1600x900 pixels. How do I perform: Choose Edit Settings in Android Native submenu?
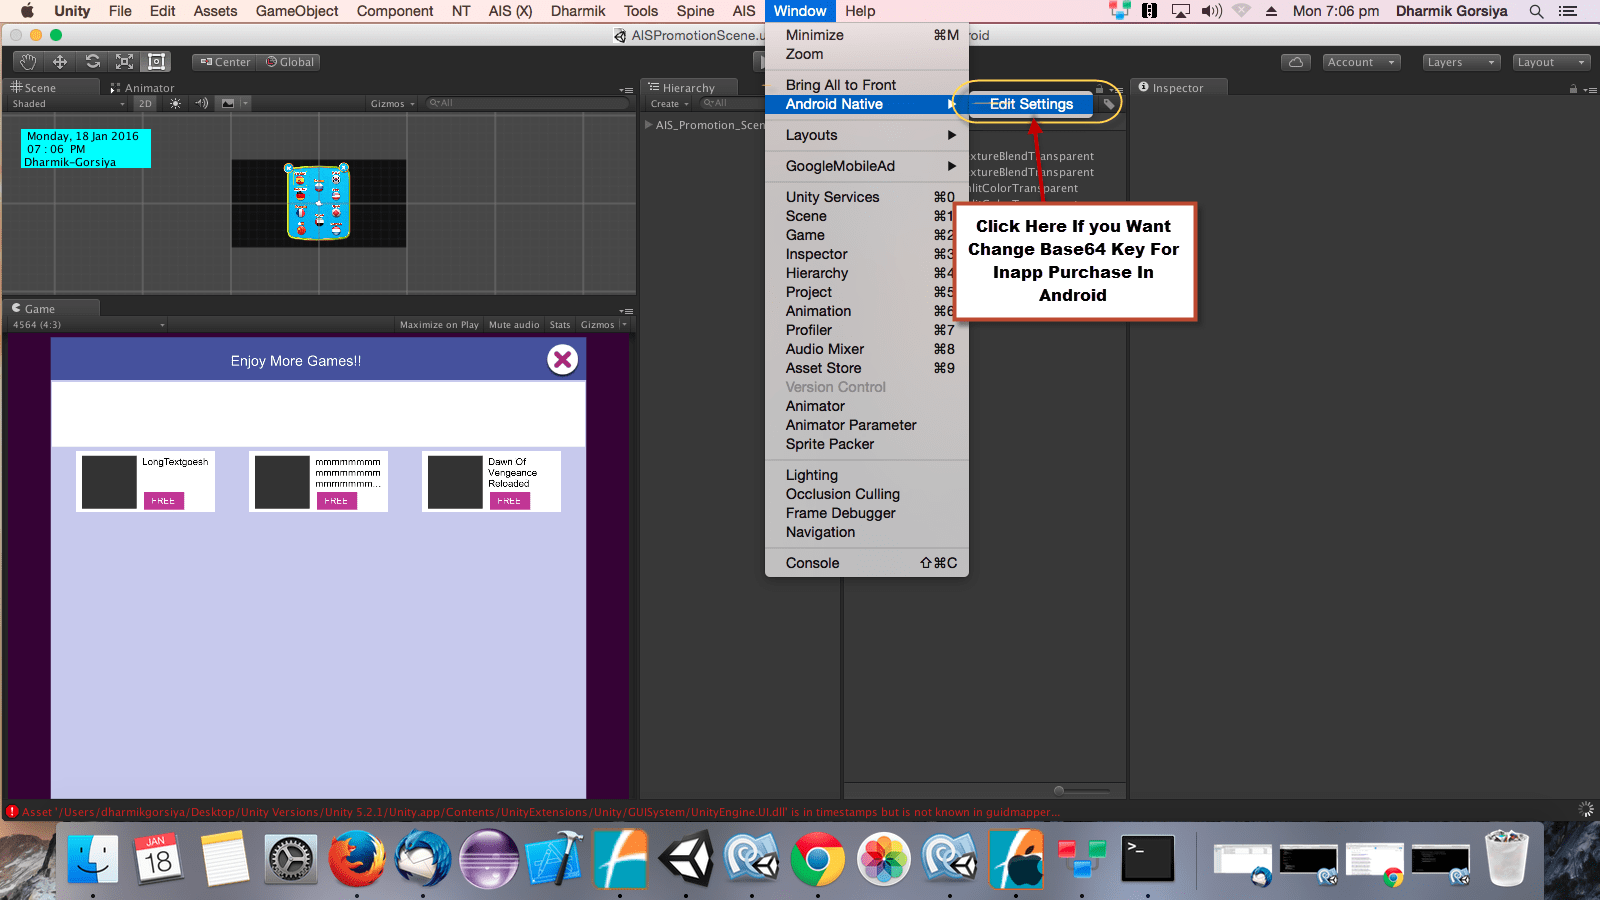coord(1031,104)
